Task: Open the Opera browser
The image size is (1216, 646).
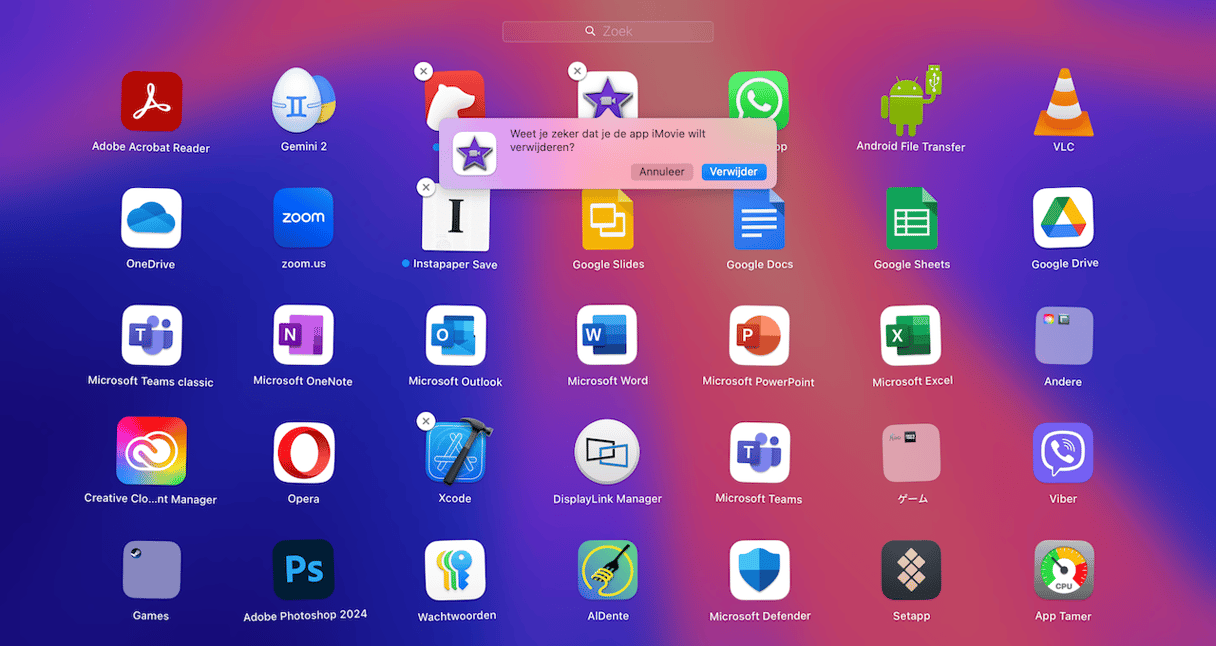Action: pos(303,453)
